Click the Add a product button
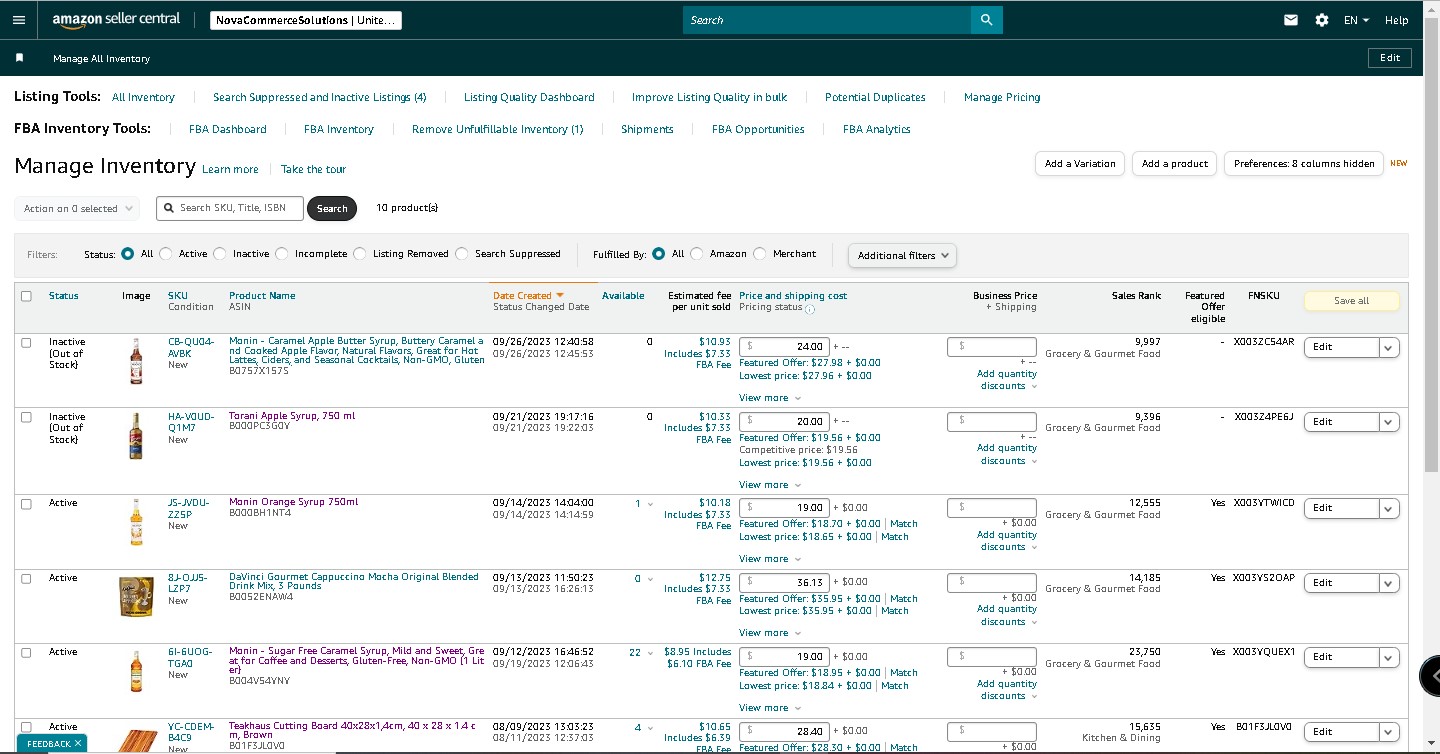Viewport: 1440px width, 754px height. click(1175, 164)
